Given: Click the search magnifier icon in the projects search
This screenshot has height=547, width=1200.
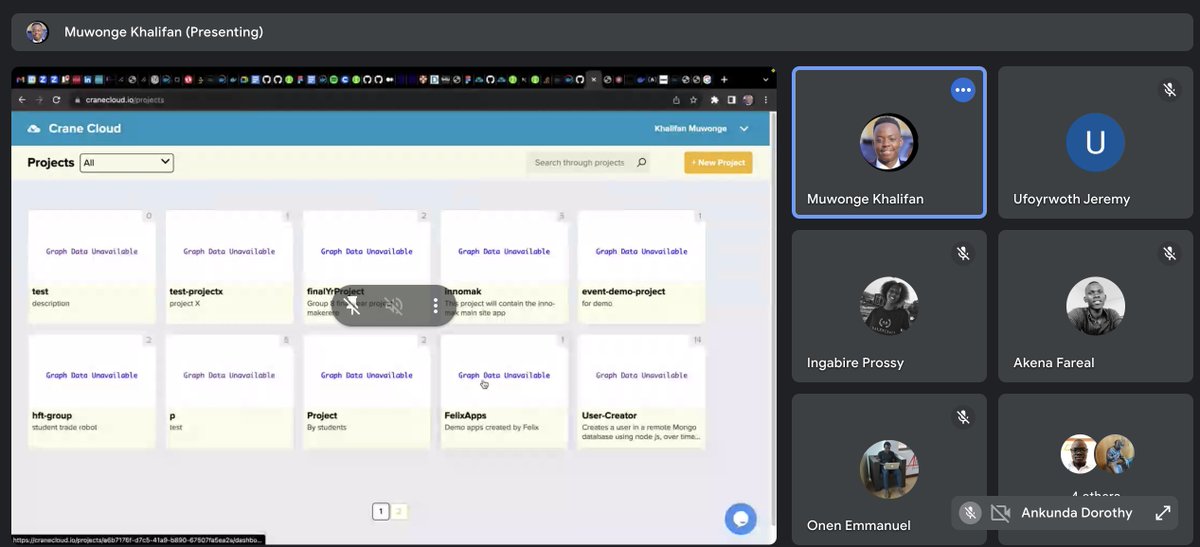Looking at the screenshot, I should click(641, 162).
